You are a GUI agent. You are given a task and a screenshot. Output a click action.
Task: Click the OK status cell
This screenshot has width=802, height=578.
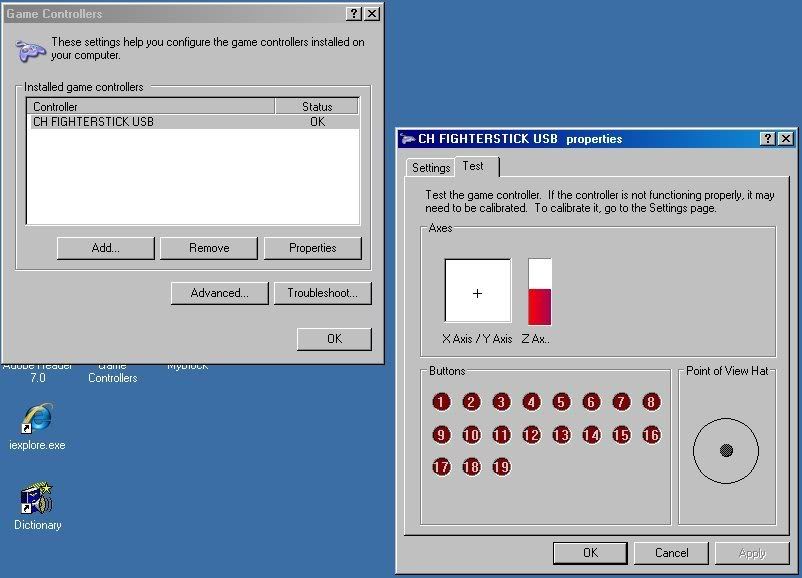(x=317, y=122)
